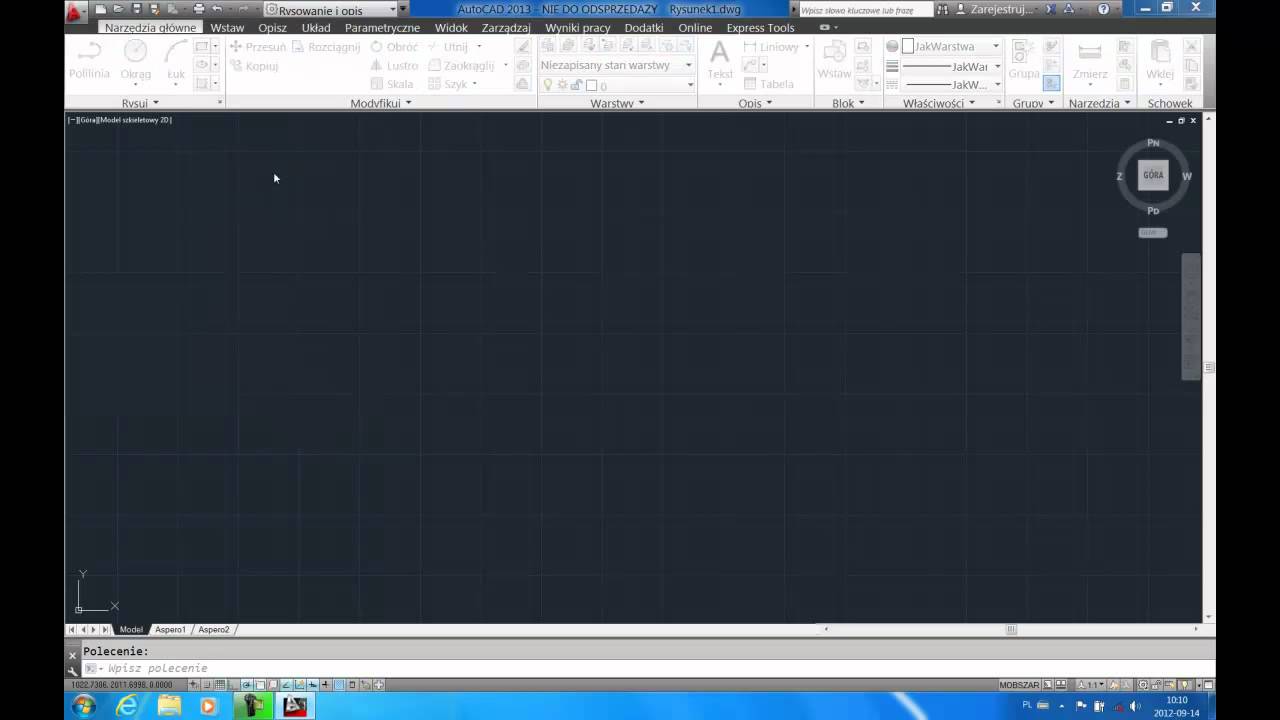
Task: Click the Grupa group tool
Action: pos(1023,60)
